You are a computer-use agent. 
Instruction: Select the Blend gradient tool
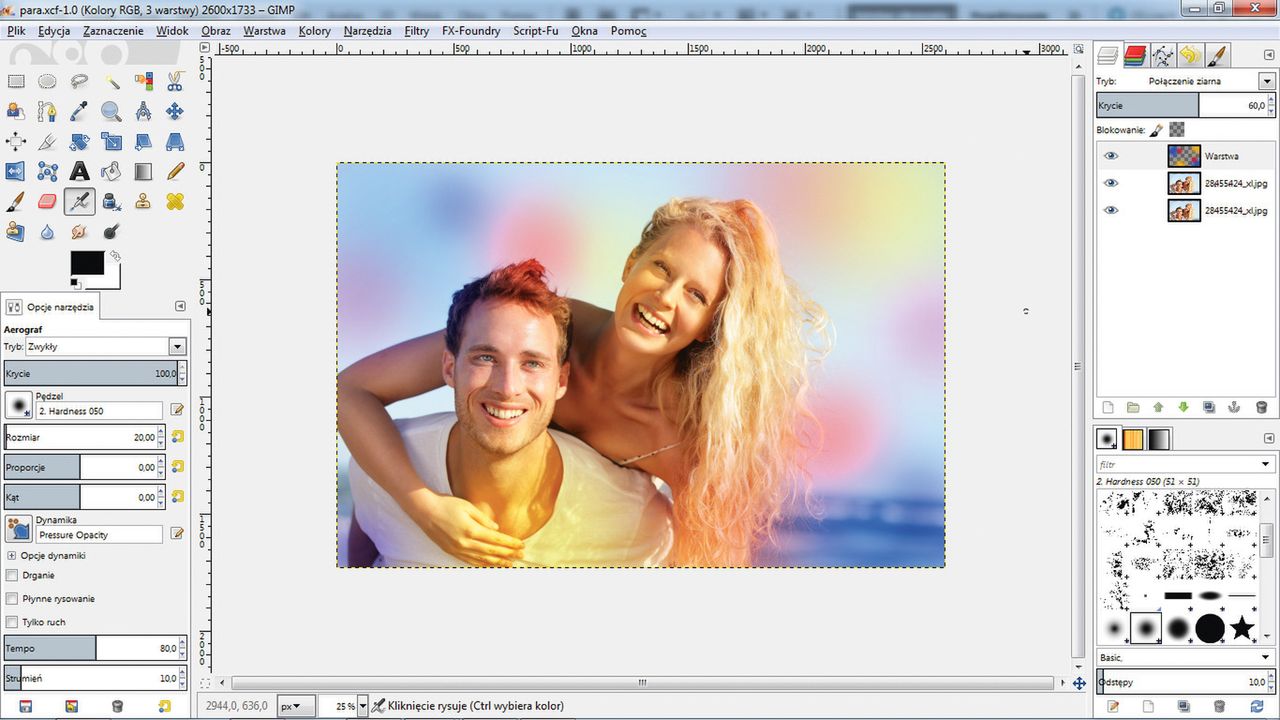click(x=143, y=172)
